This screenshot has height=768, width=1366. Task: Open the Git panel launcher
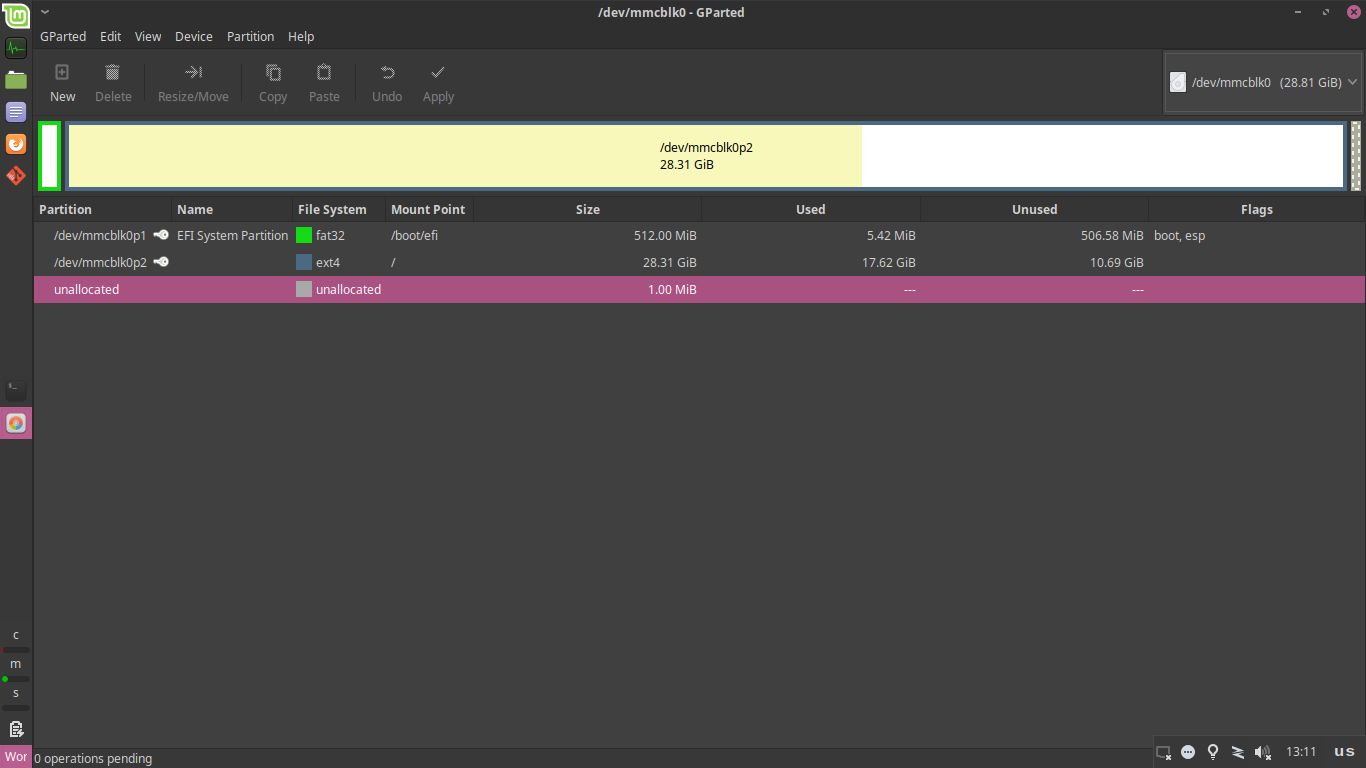pyautogui.click(x=16, y=176)
